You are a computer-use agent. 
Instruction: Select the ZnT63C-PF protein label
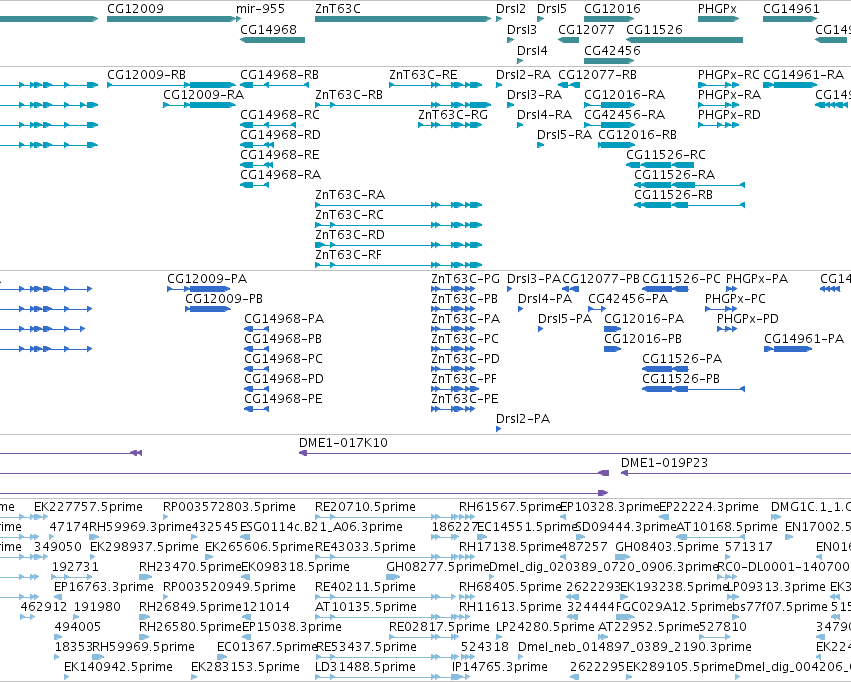(464, 379)
